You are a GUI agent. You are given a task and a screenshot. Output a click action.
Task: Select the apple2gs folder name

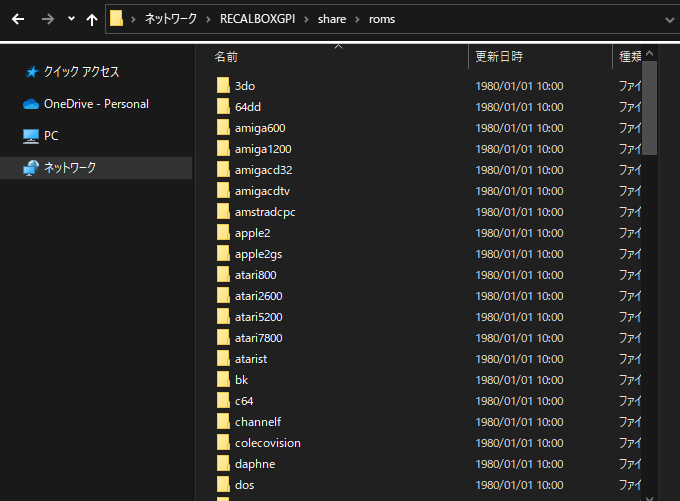pos(258,254)
